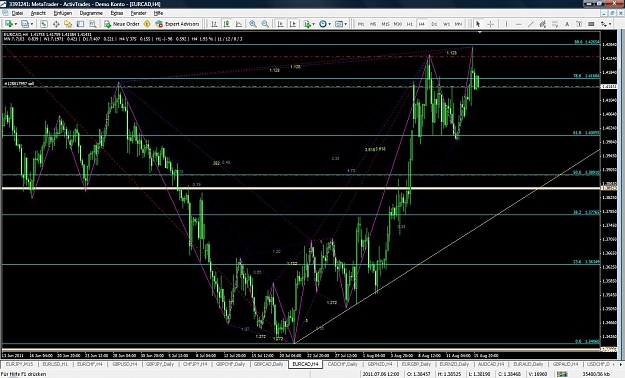Toggle chart auto scroll icon

click(280, 24)
